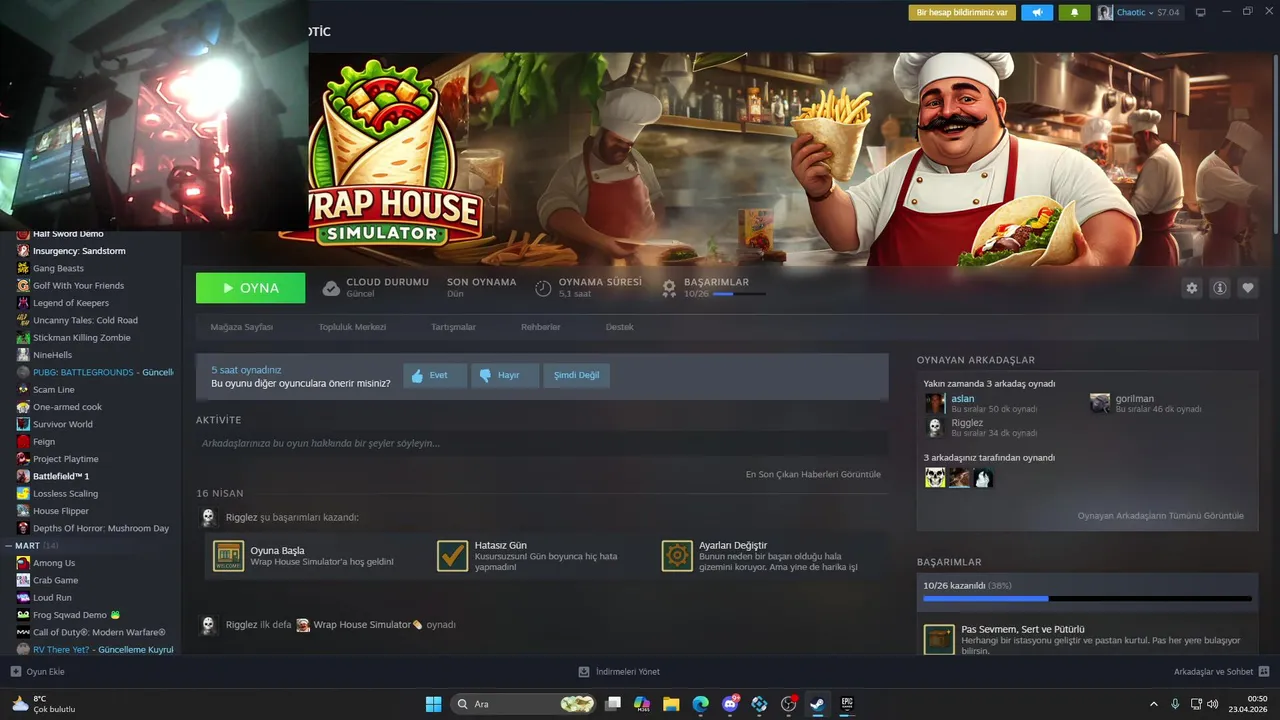Open the game info icon
The height and width of the screenshot is (720, 1280).
click(1220, 288)
